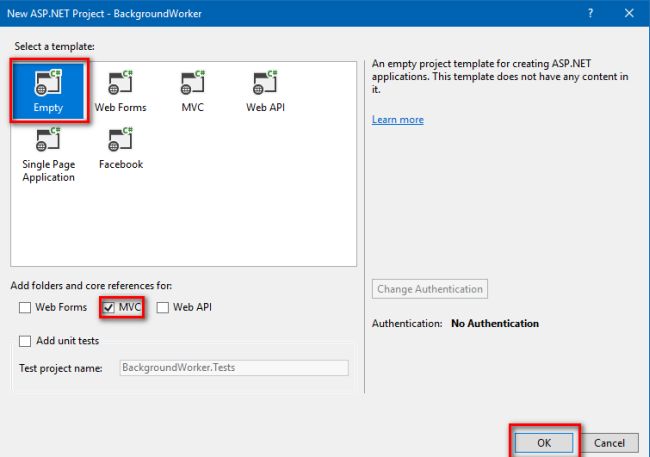Screen dimensions: 650x457
Task: Enable the Add unit tests checkbox
Action: [25, 341]
